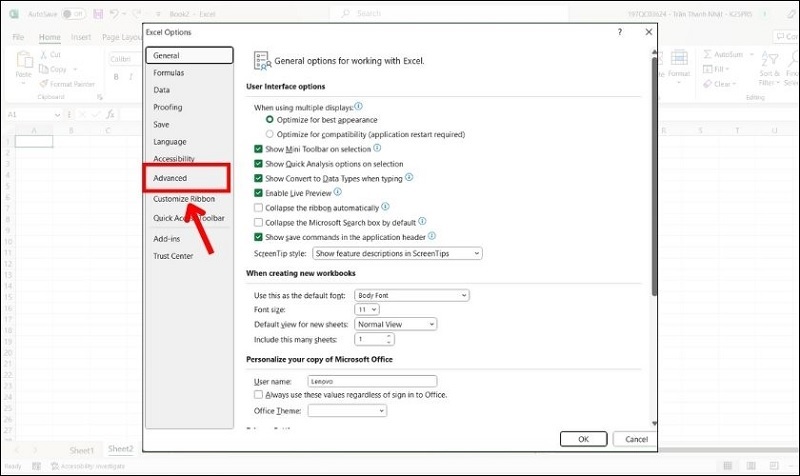
Task: Click the Cancel button
Action: pyautogui.click(x=636, y=439)
